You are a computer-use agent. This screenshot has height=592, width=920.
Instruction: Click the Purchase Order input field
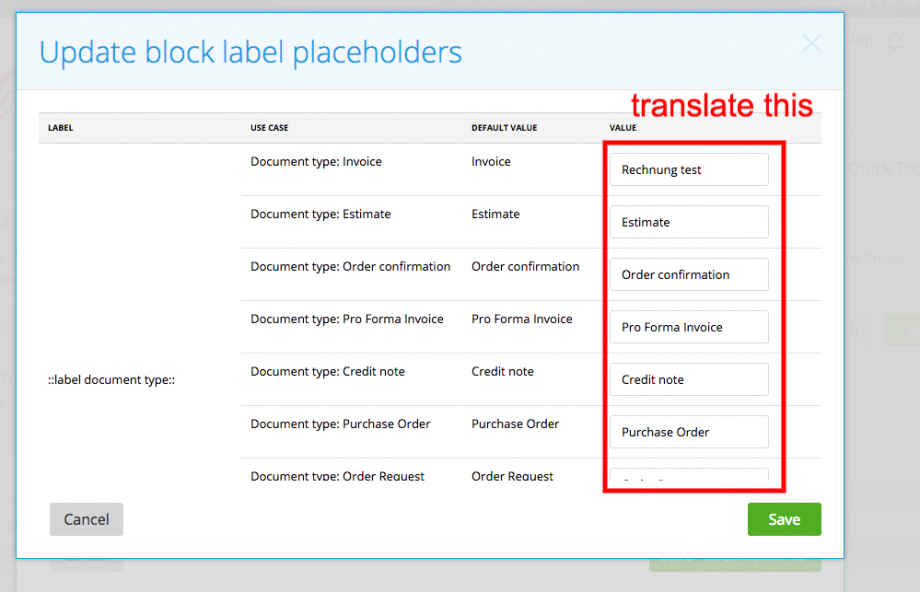point(688,431)
